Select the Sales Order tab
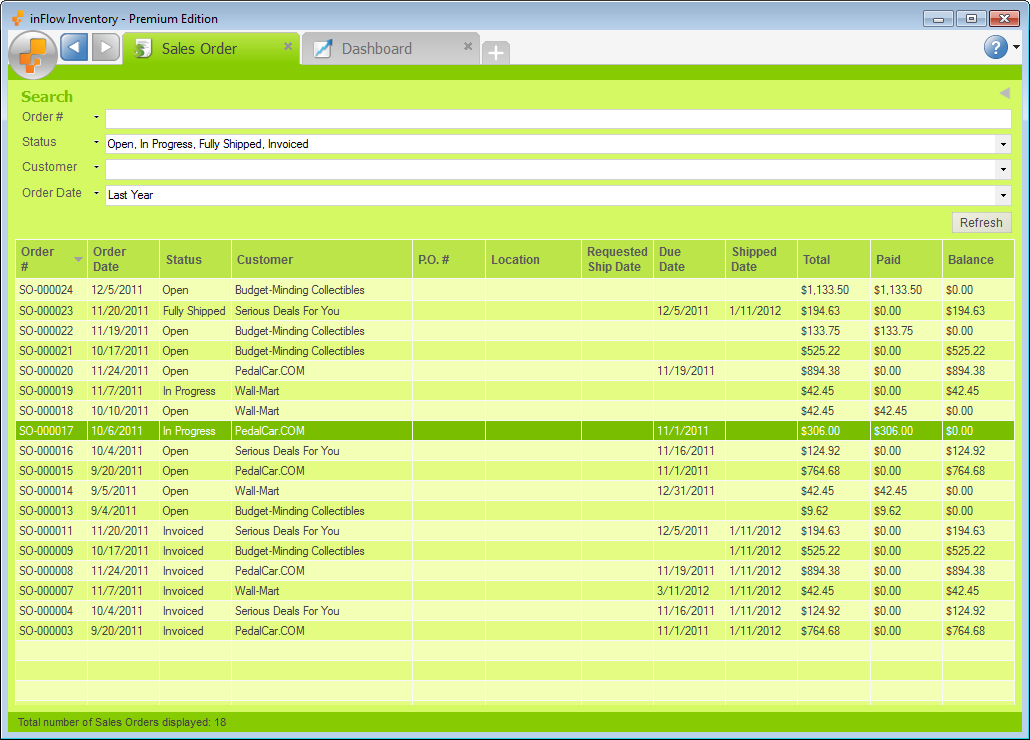1030x740 pixels. 211,49
